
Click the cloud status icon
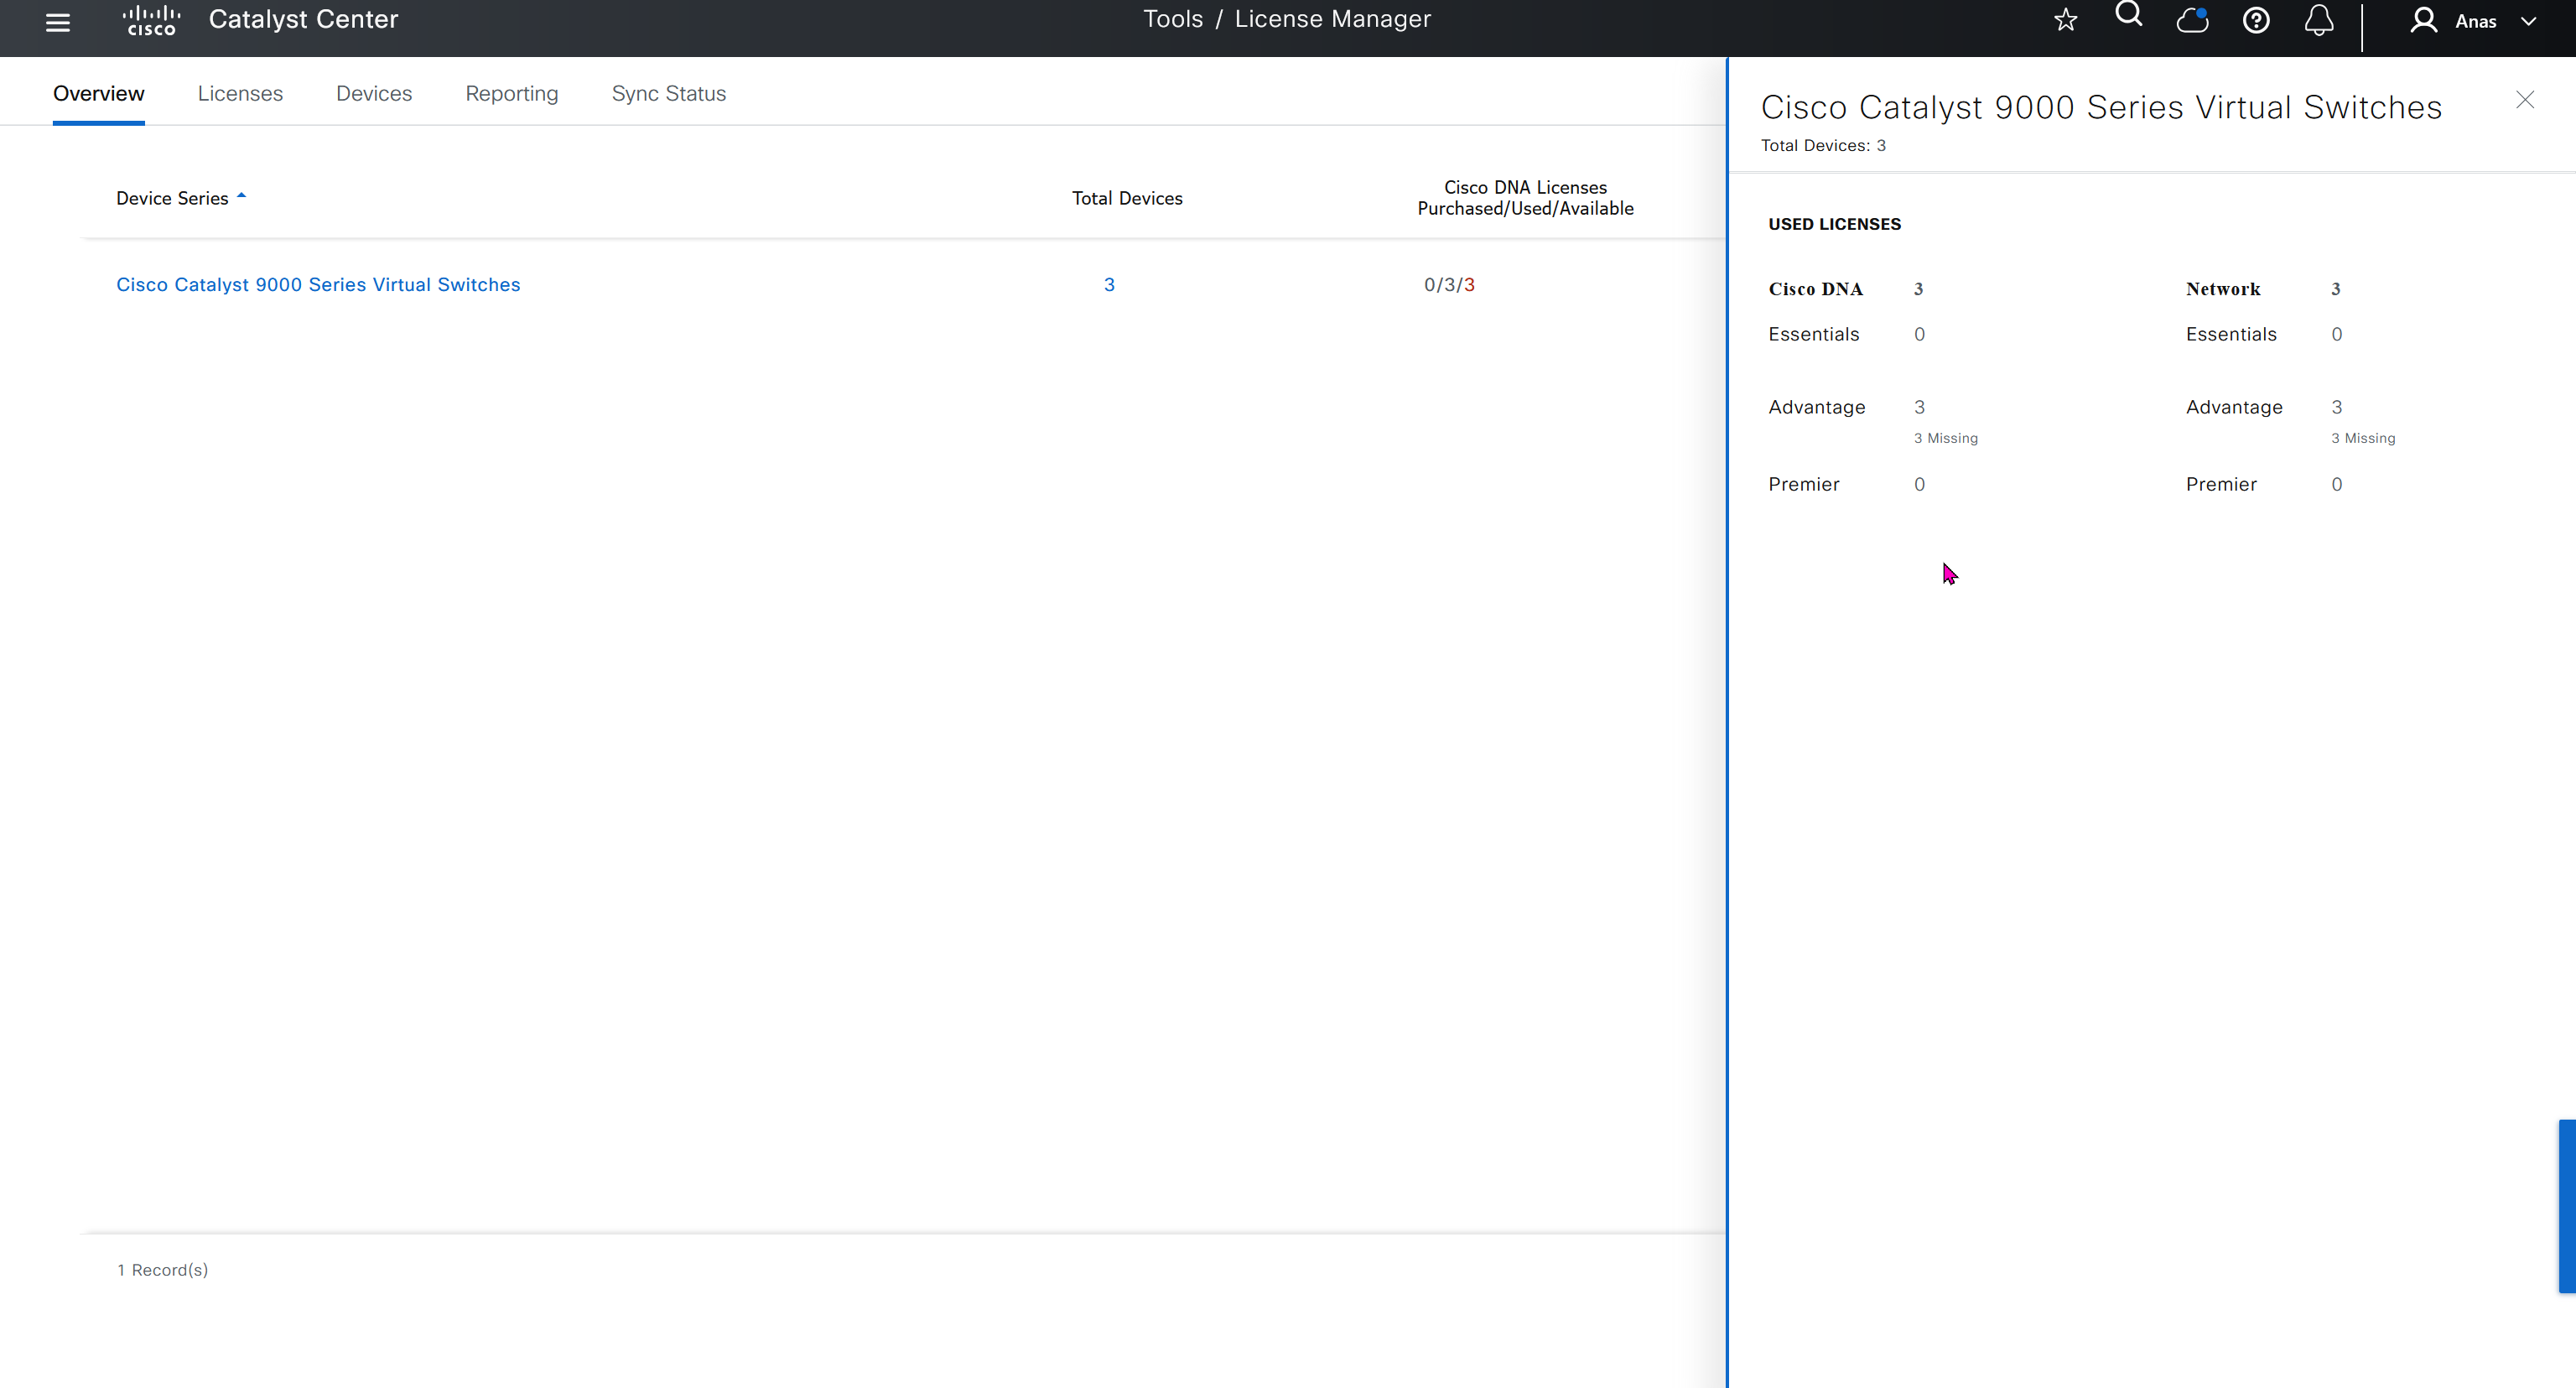click(2192, 20)
